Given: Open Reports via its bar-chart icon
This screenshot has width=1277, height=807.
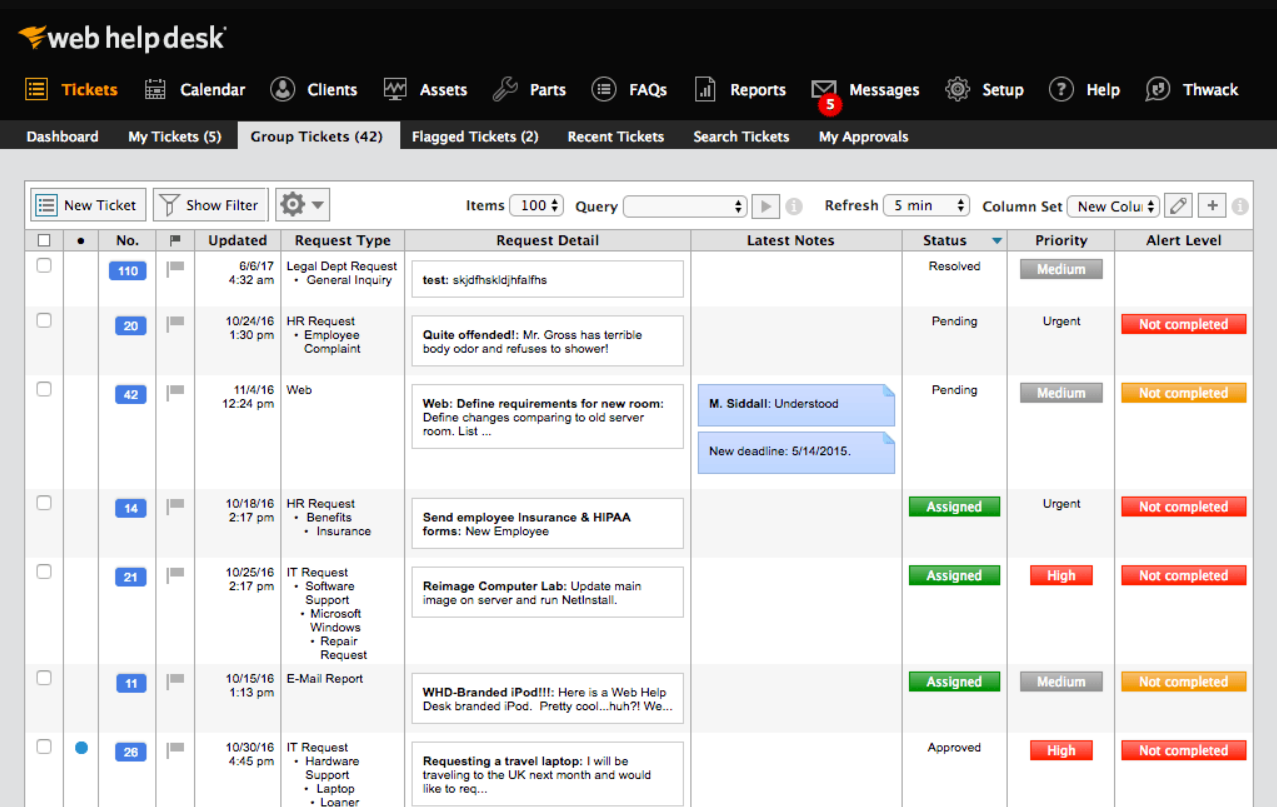Looking at the screenshot, I should 706,89.
